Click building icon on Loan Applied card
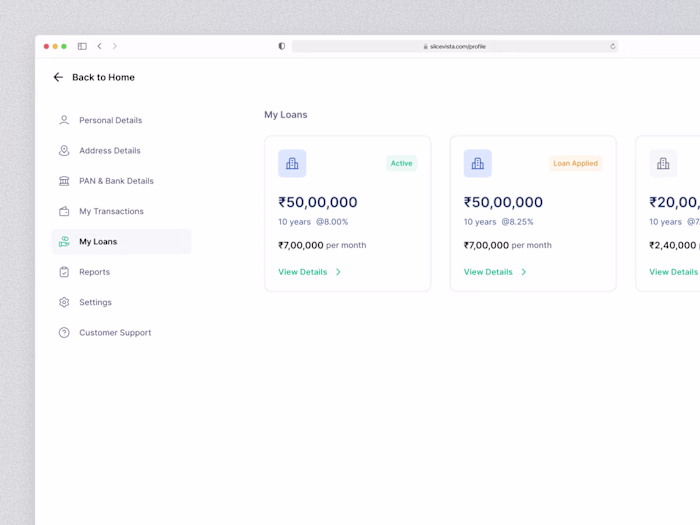Viewport: 700px width, 525px height. tap(478, 163)
